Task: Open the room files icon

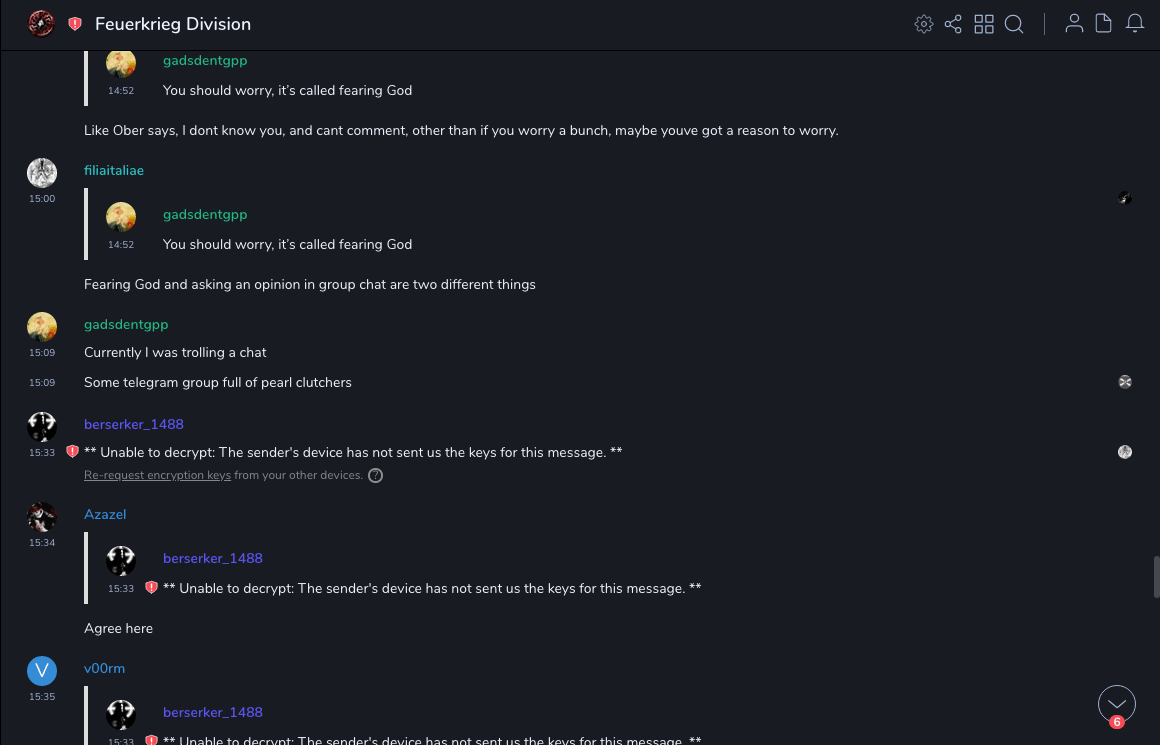Action: pos(1104,24)
